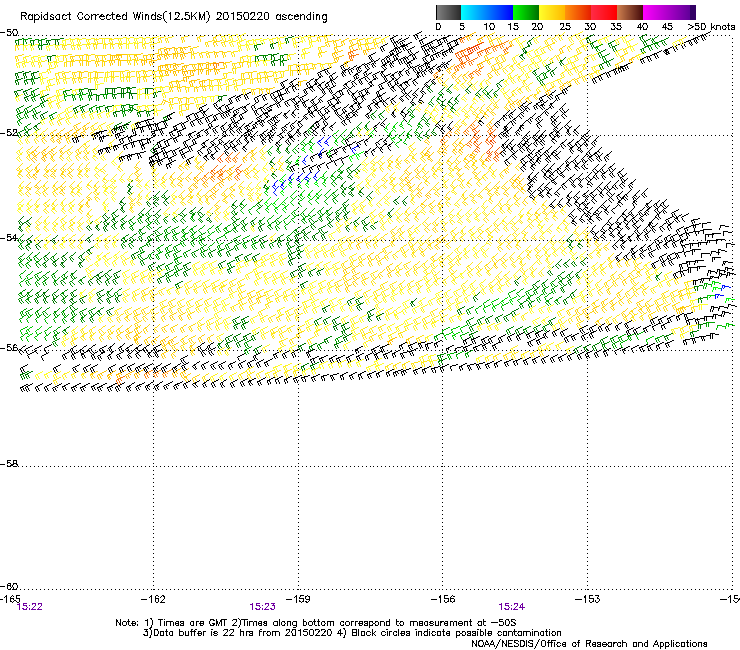Viewport: 740px width, 650px height.
Task: Click the longitude label -159
Action: click(298, 599)
